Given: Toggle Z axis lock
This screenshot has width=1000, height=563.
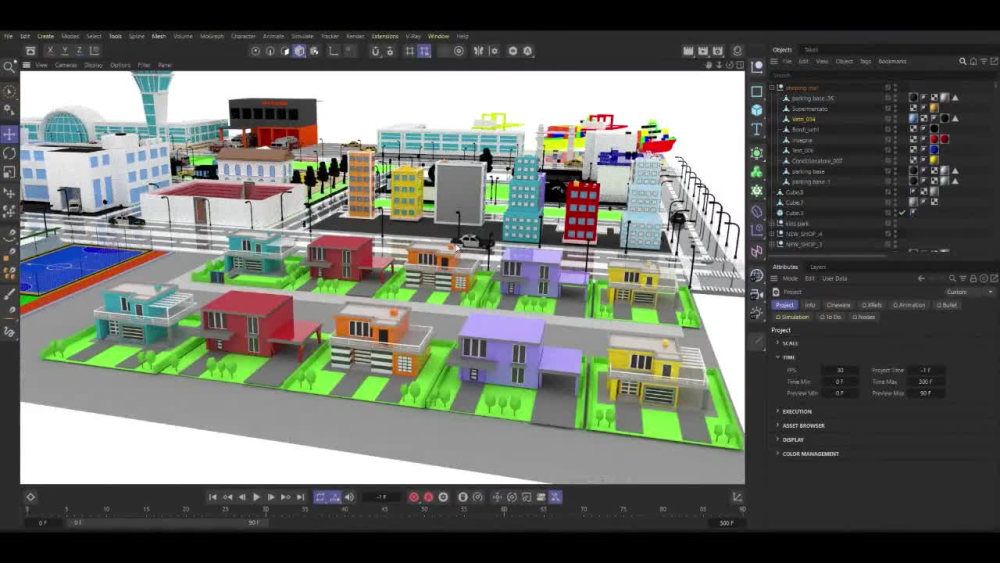Looking at the screenshot, I should (79, 50).
